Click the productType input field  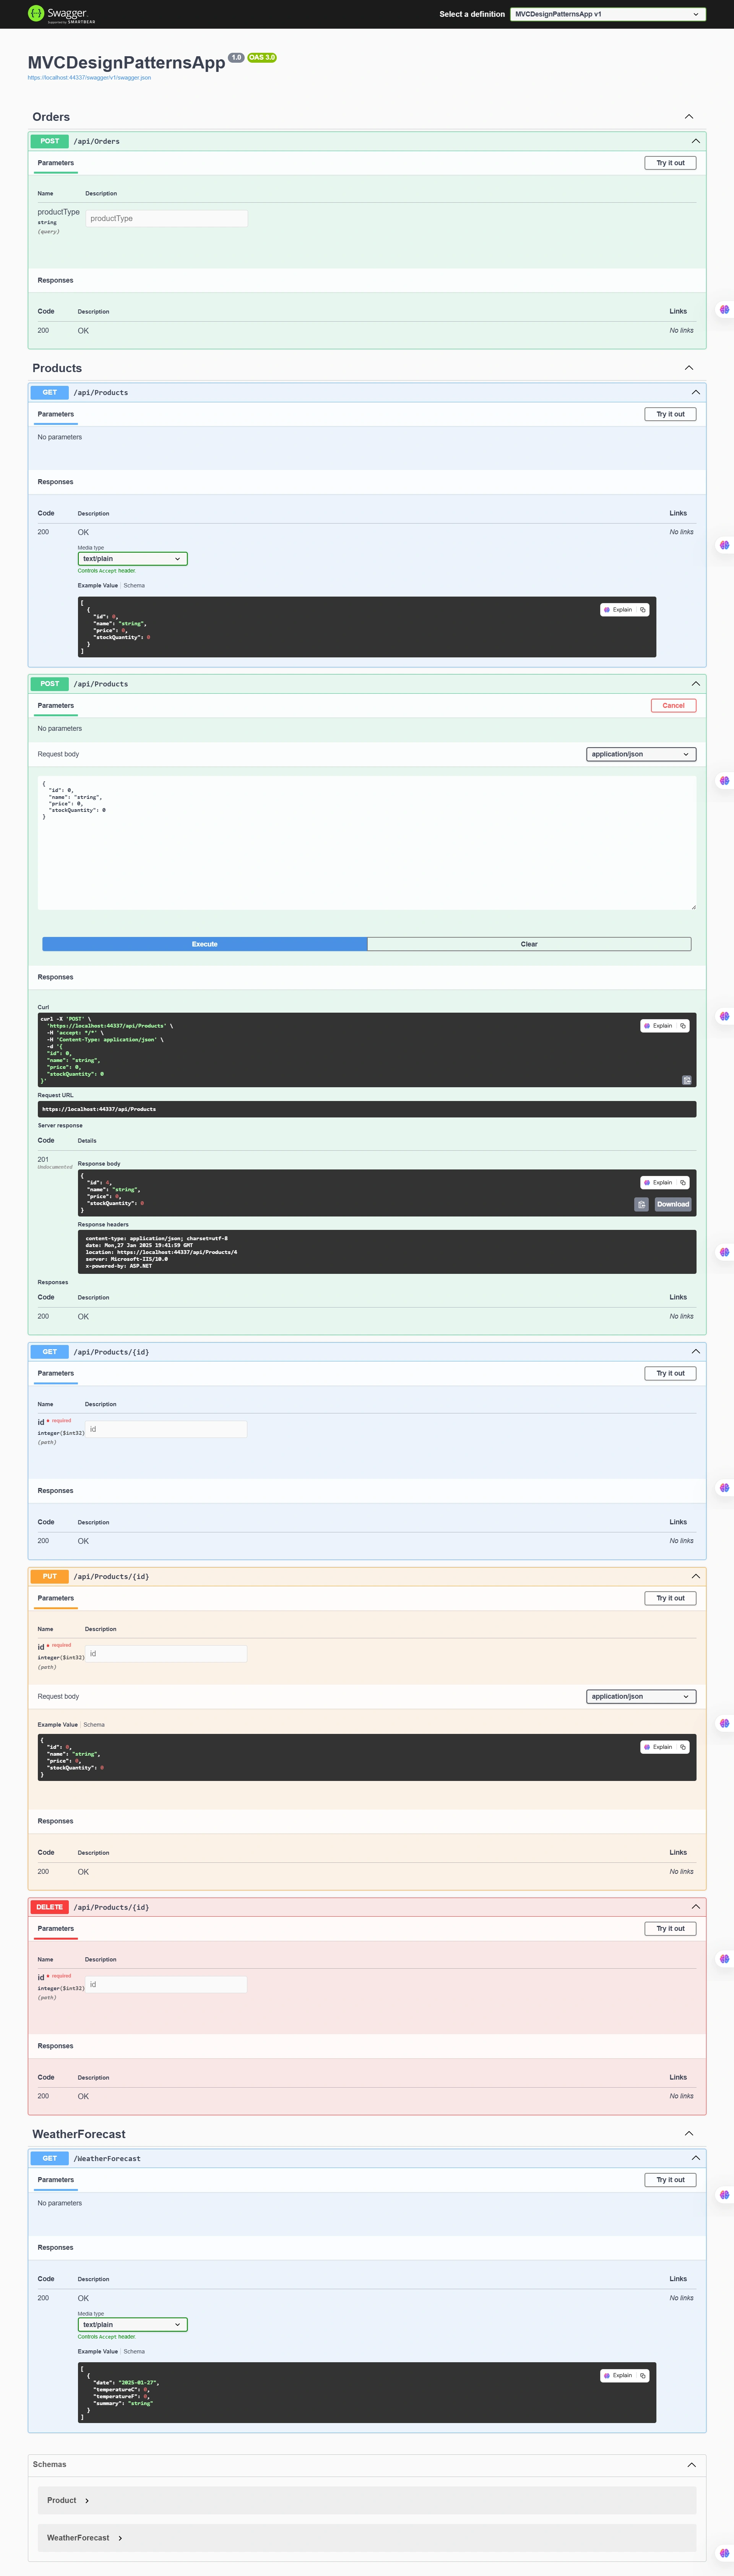tap(166, 218)
